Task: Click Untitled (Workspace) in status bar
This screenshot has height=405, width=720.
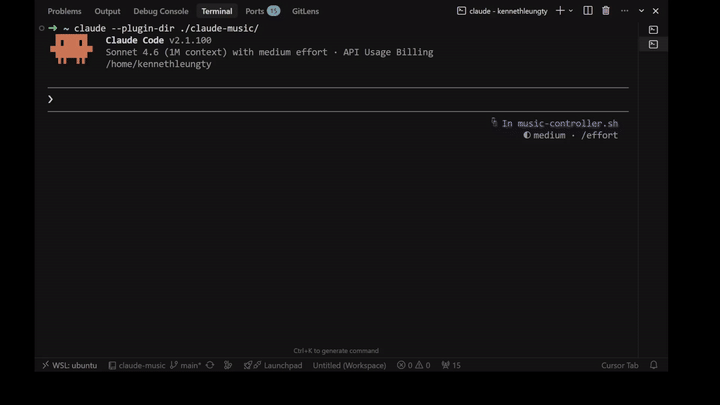Action: point(349,365)
